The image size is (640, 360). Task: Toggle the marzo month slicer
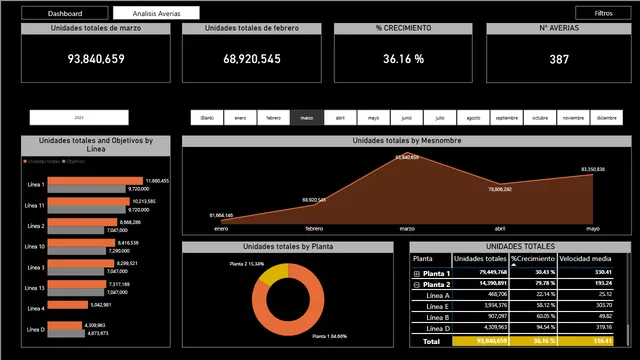(307, 118)
